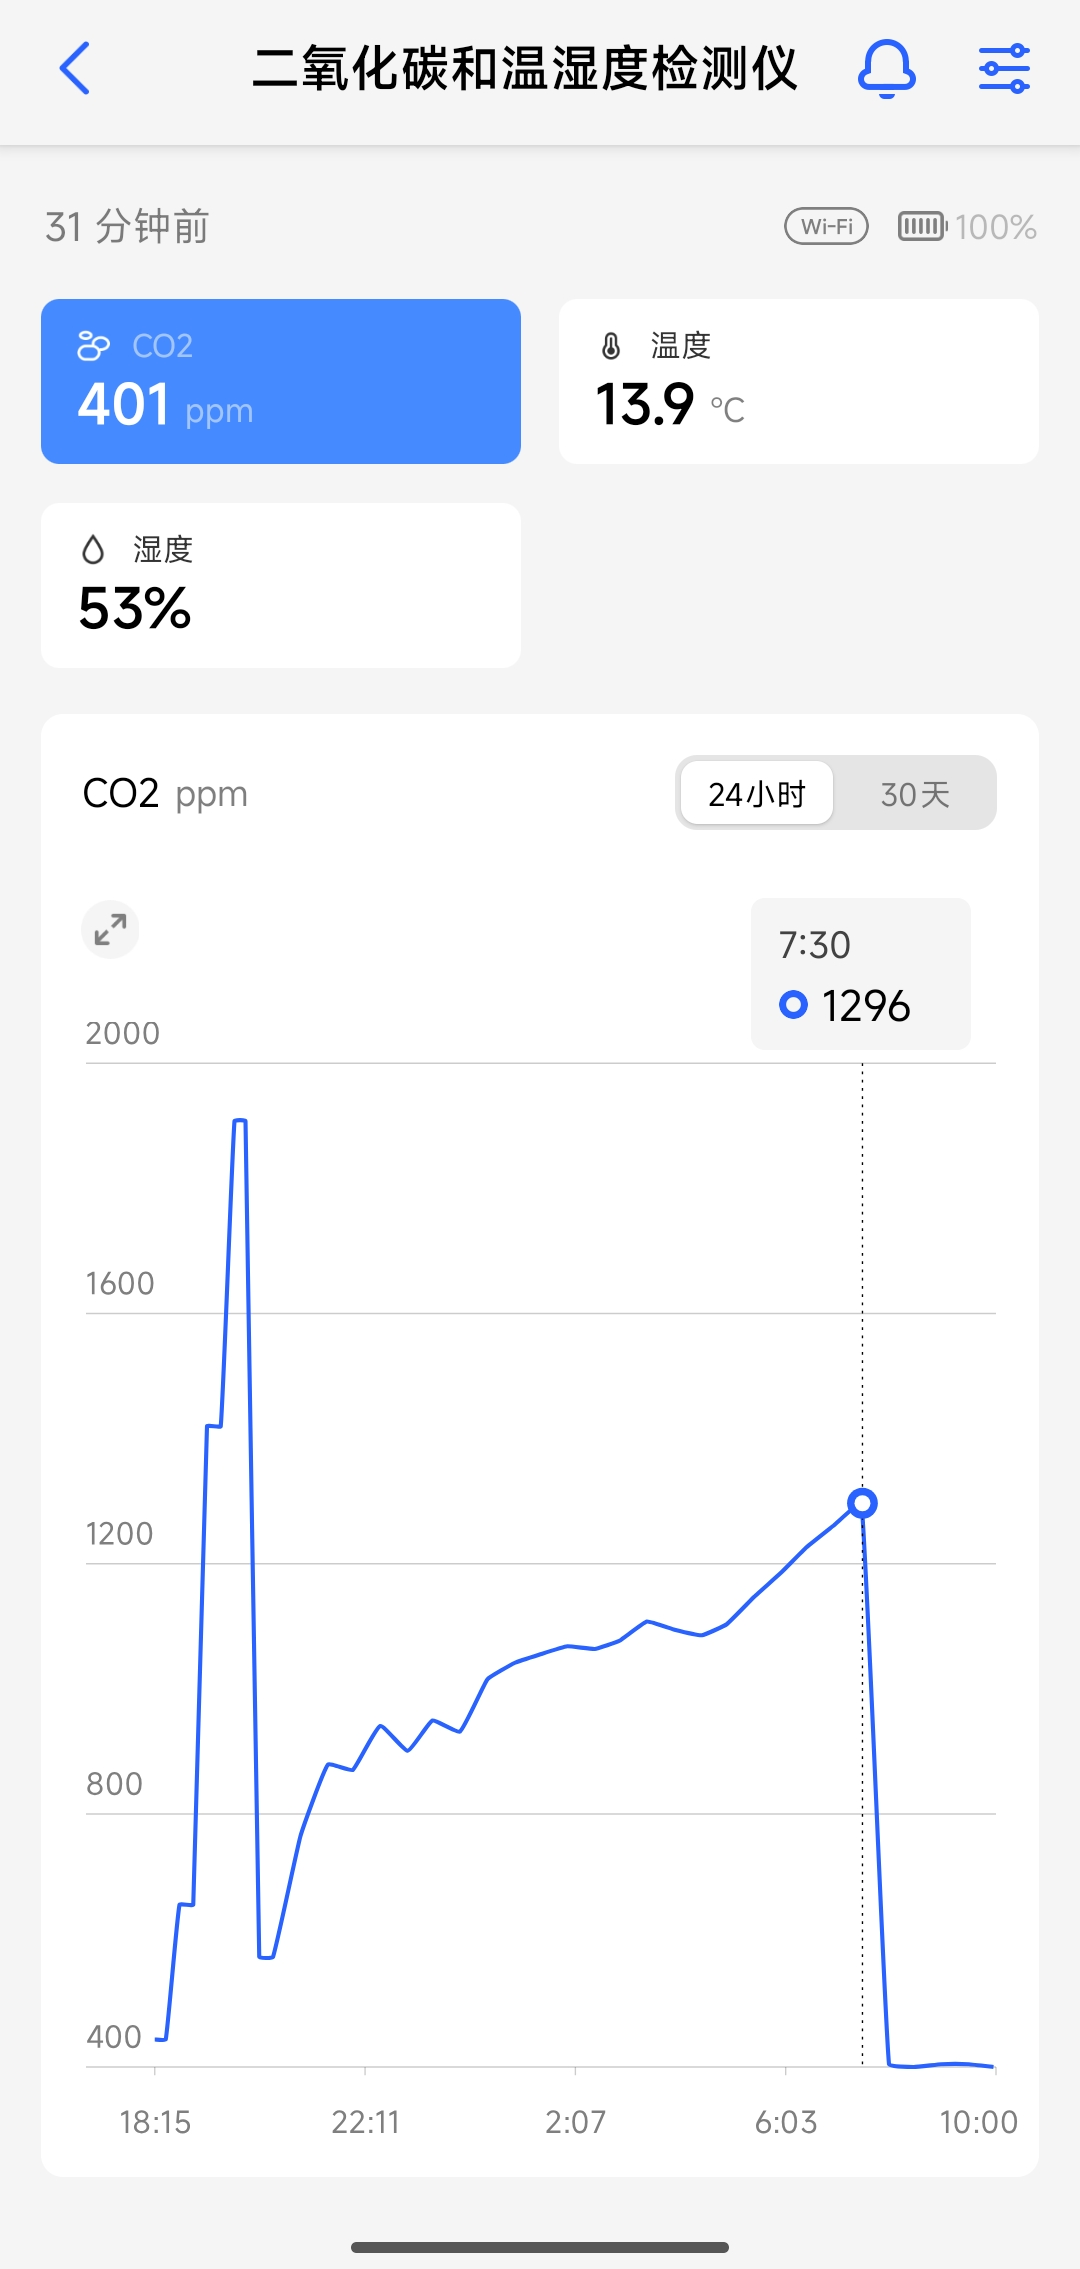Switch chart to 24小时 view

[x=756, y=794]
